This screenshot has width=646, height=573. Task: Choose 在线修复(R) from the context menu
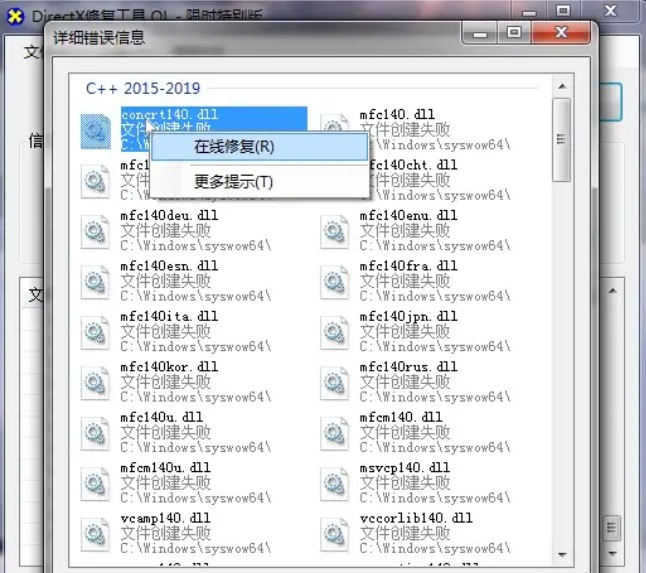[260, 147]
